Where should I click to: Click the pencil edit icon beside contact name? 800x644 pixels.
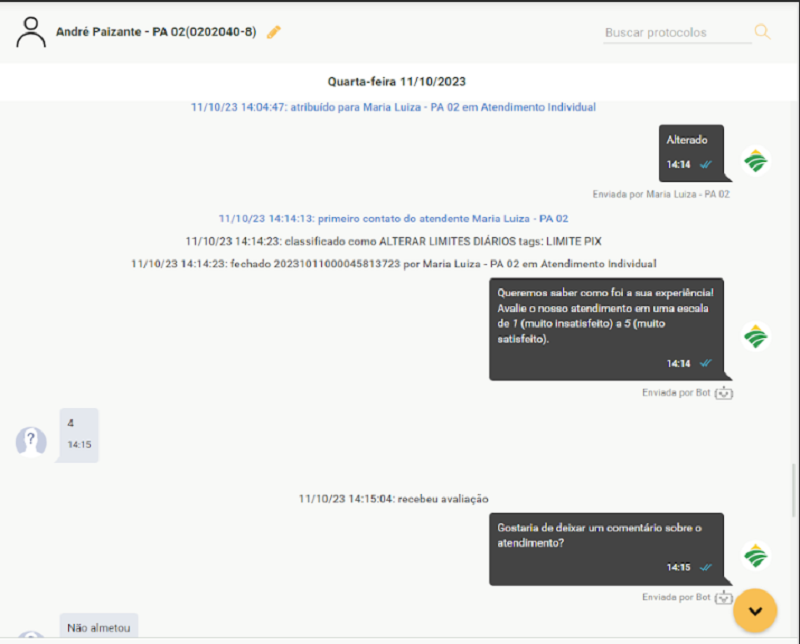click(274, 32)
